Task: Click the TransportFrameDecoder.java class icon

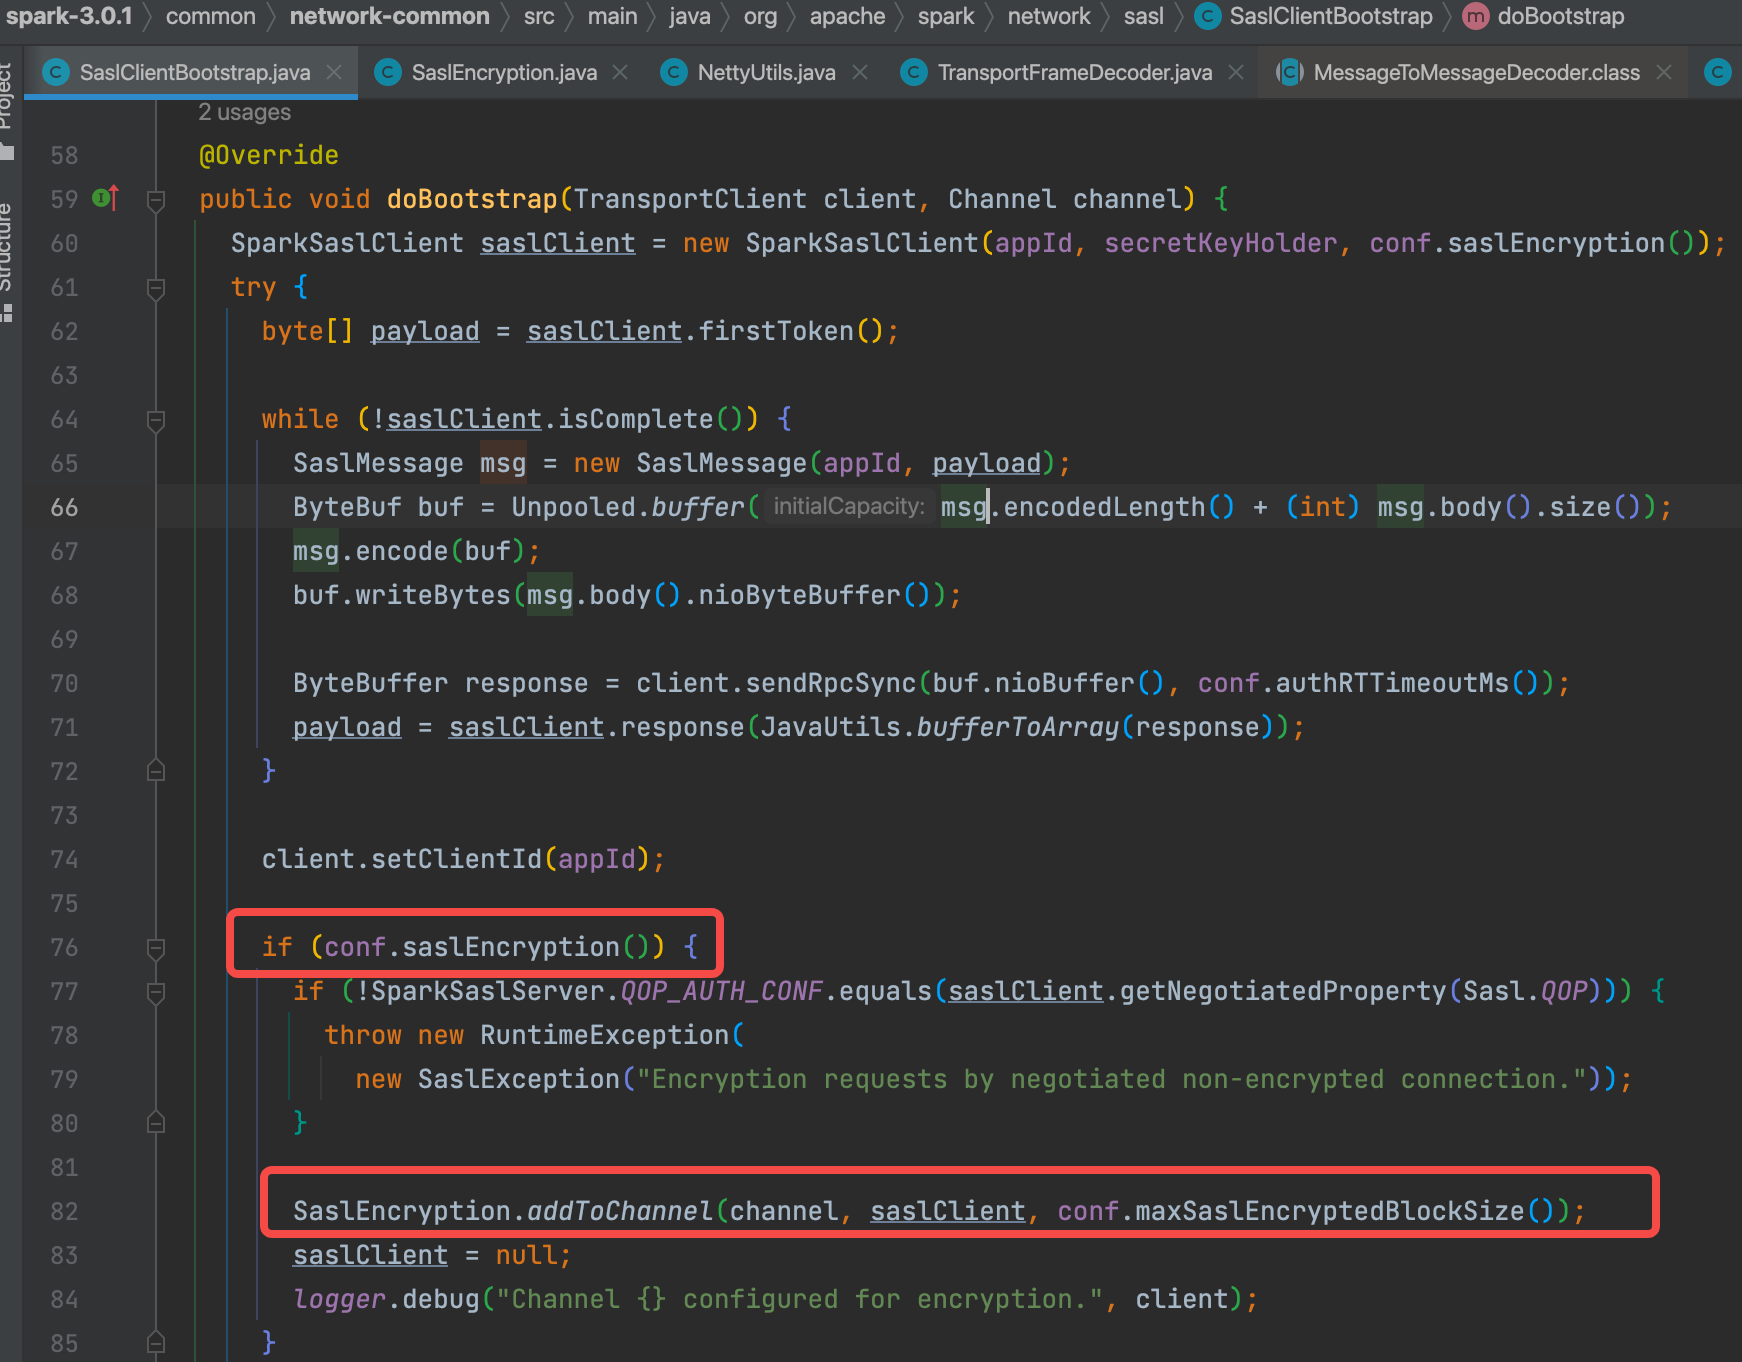Action: (x=914, y=72)
